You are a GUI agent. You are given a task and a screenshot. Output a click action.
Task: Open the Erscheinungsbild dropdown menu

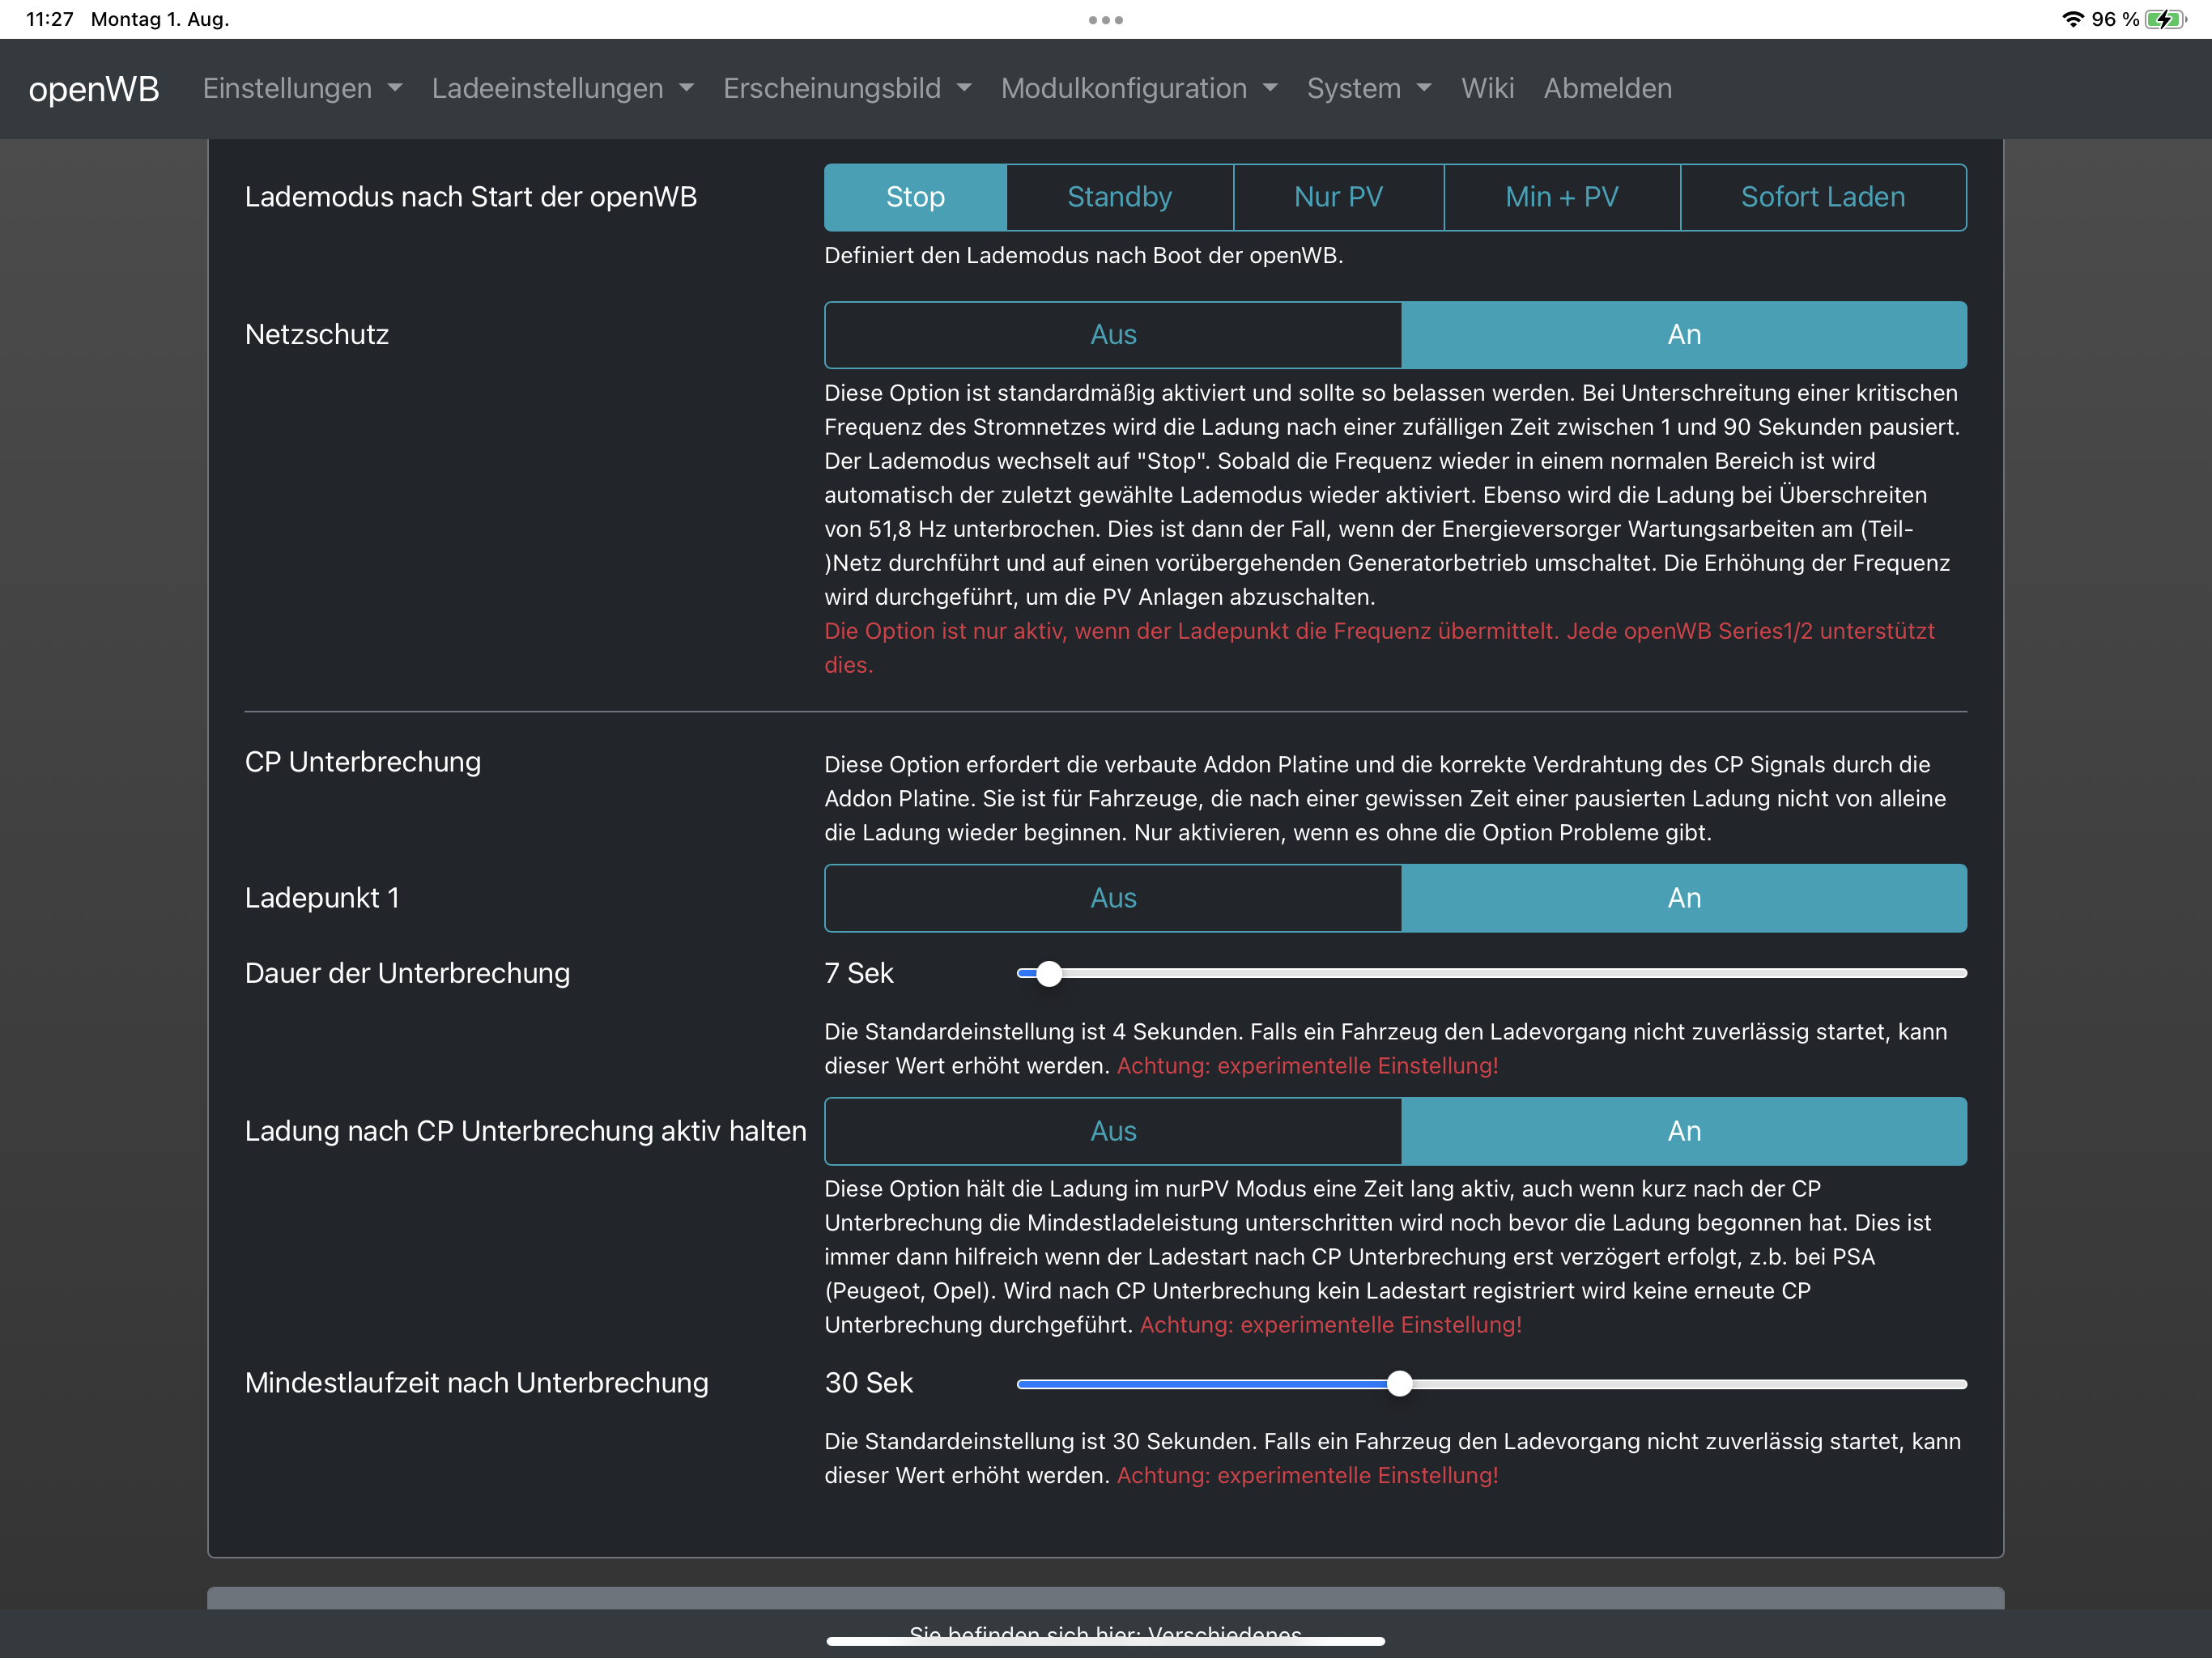point(847,89)
